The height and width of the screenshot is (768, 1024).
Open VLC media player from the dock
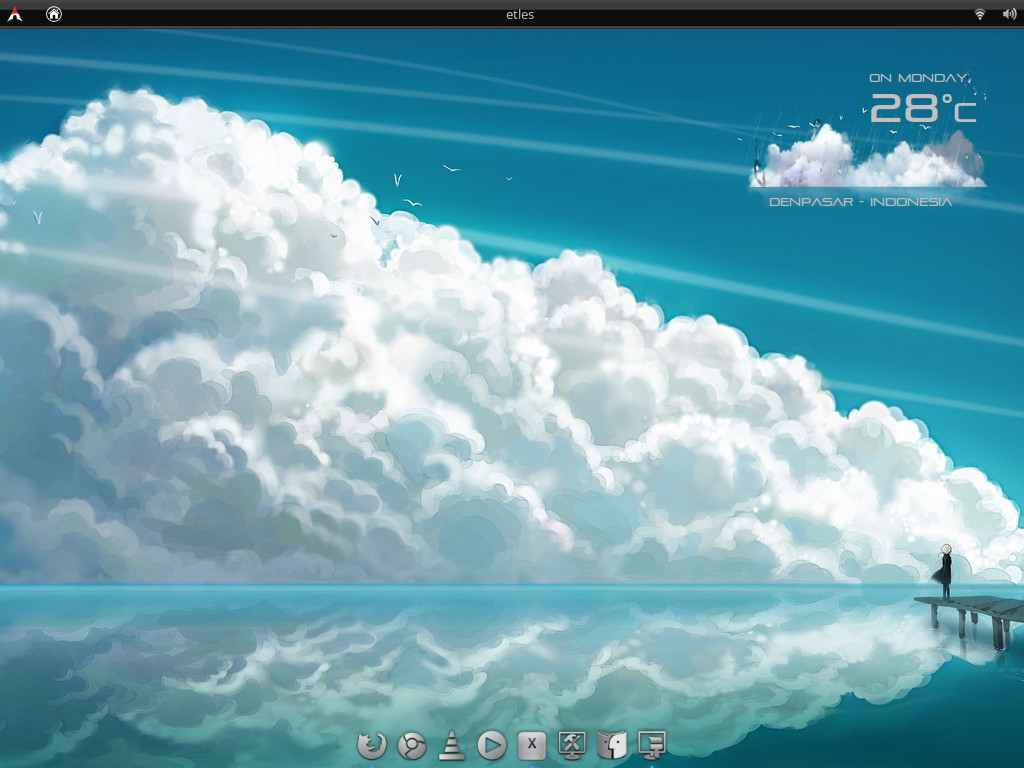point(451,745)
